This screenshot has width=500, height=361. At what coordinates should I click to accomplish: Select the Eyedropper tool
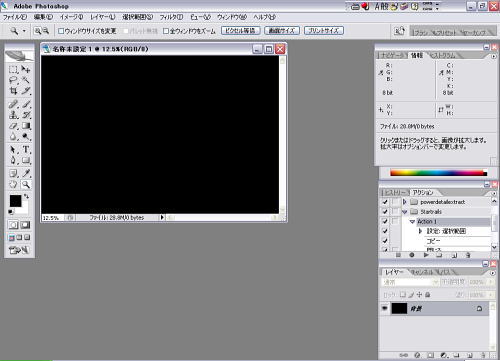pos(26,173)
